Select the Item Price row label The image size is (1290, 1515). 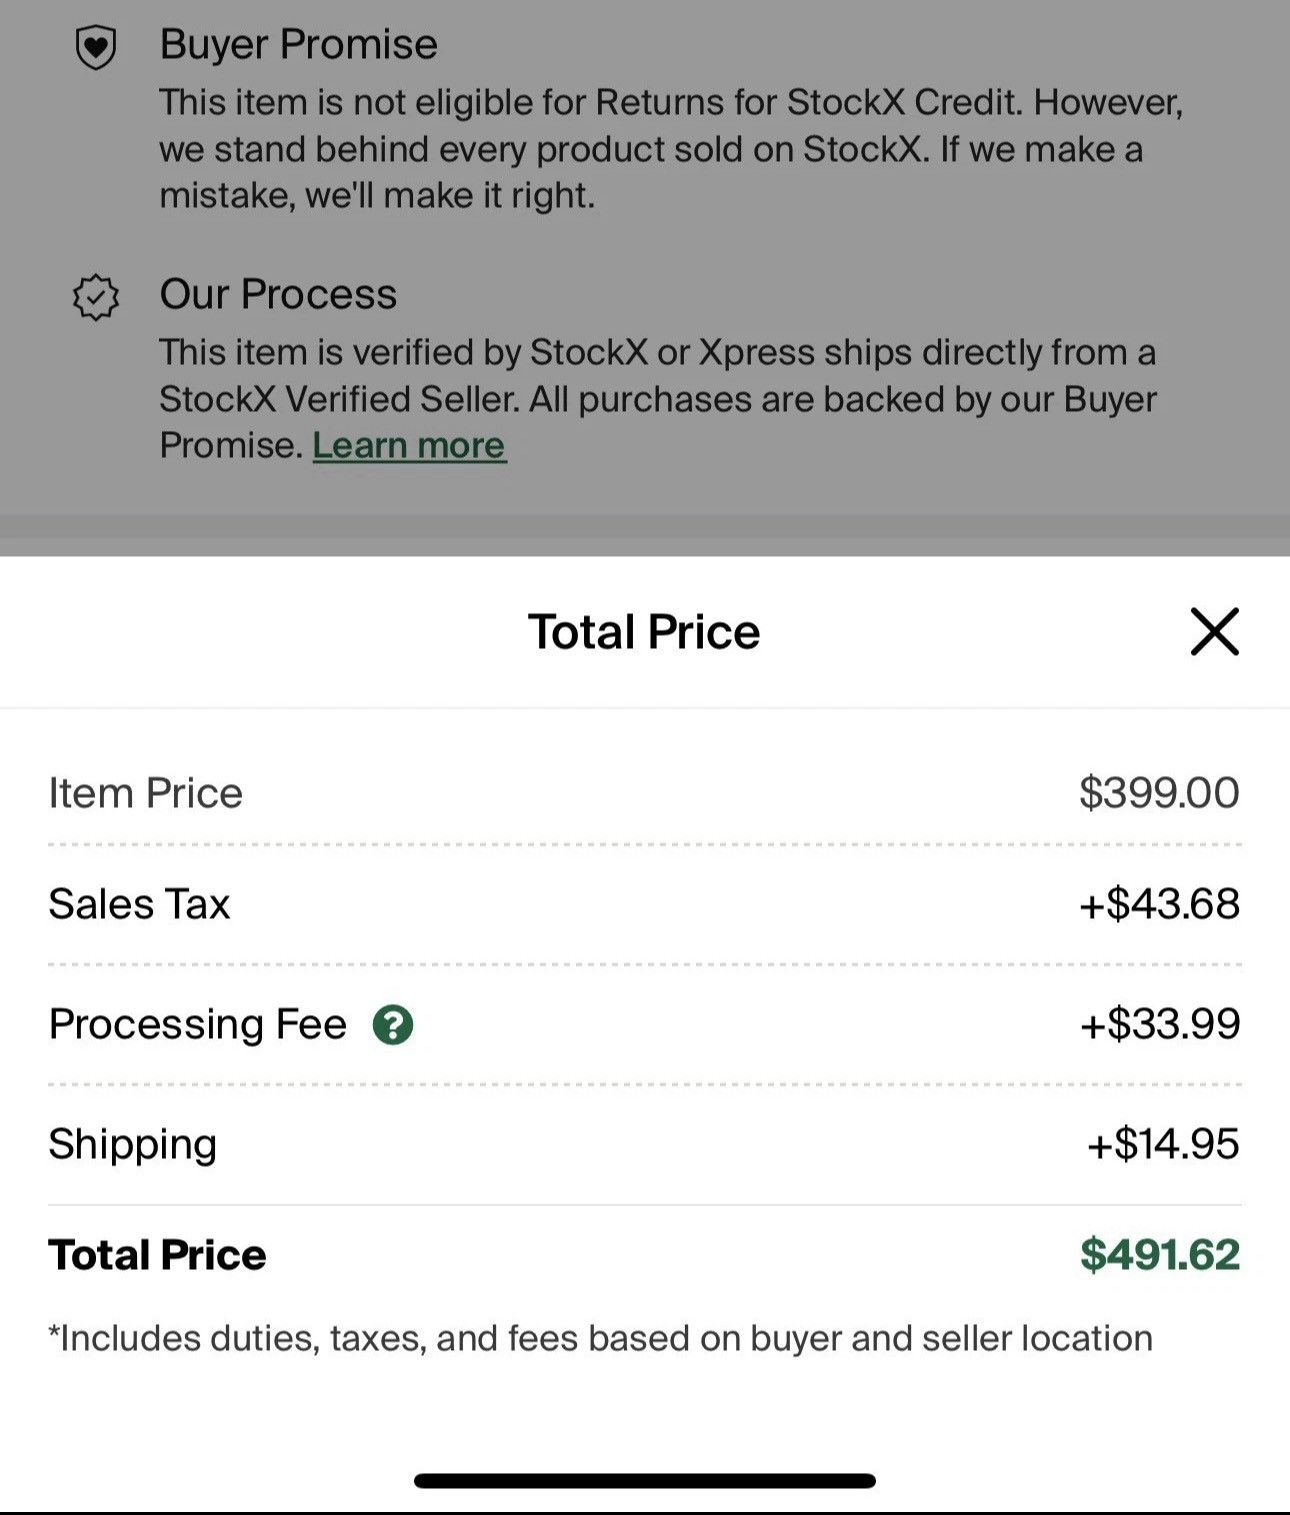click(x=146, y=793)
